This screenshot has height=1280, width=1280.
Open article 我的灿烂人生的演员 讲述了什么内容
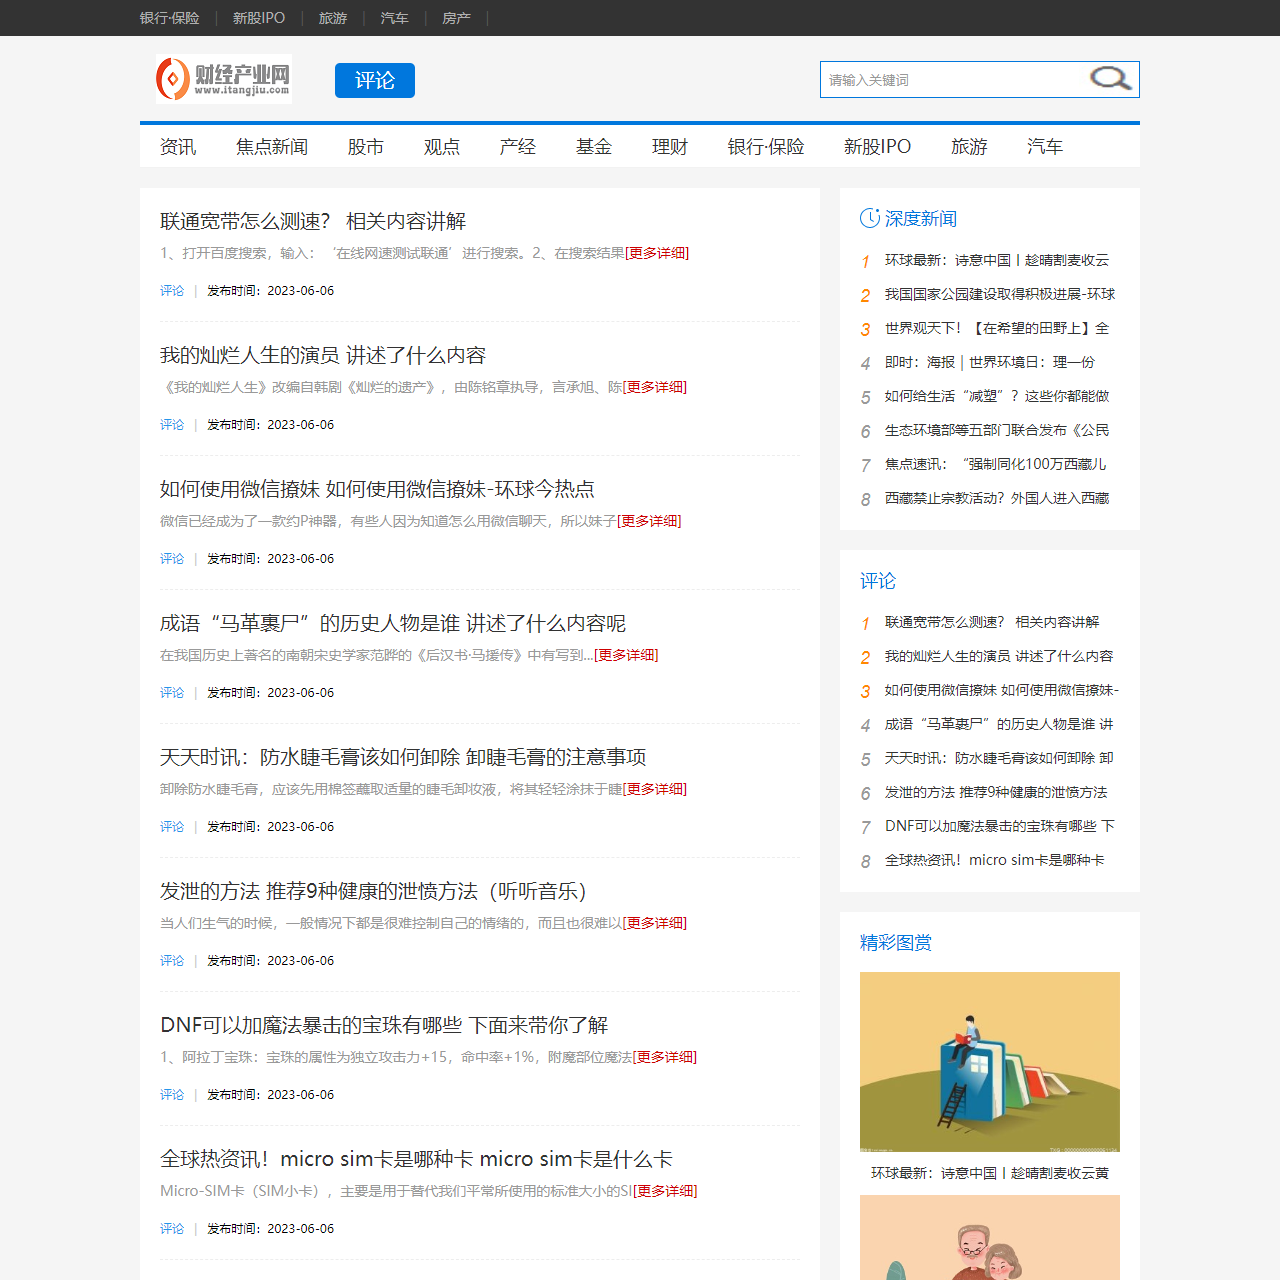pyautogui.click(x=324, y=354)
